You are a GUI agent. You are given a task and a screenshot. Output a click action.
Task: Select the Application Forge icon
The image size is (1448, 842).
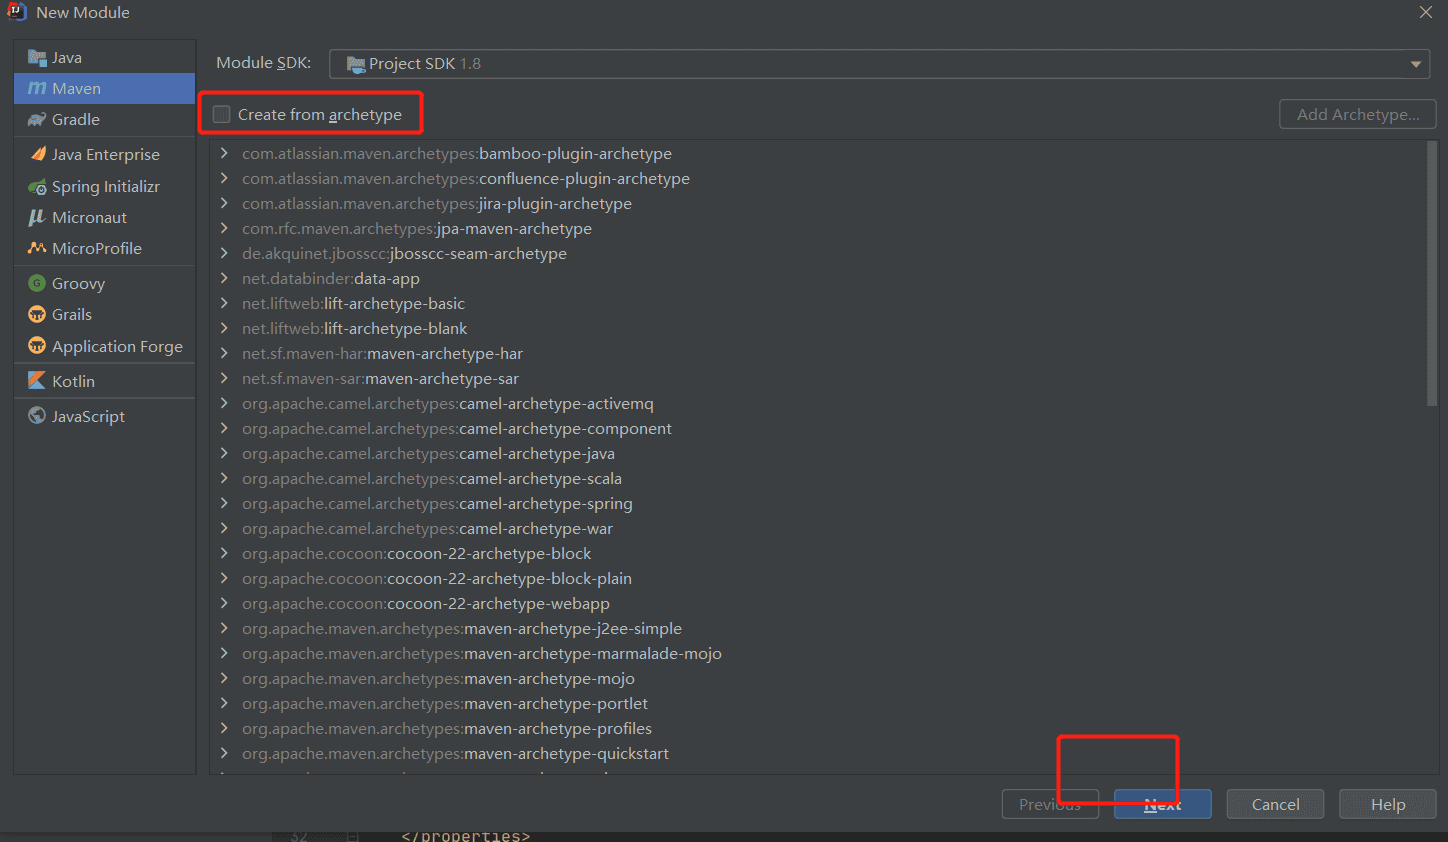[37, 346]
